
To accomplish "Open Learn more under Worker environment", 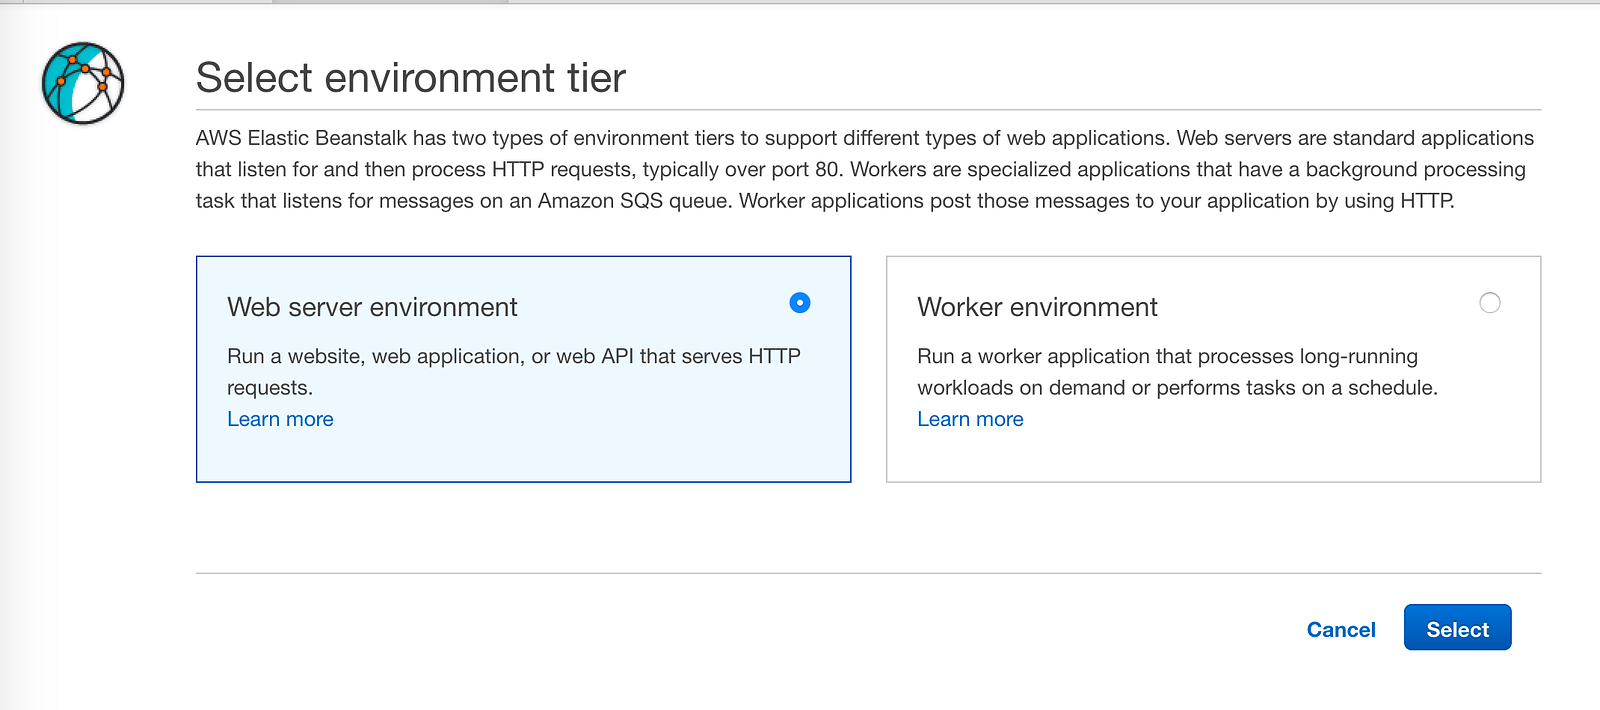I will click(x=970, y=419).
